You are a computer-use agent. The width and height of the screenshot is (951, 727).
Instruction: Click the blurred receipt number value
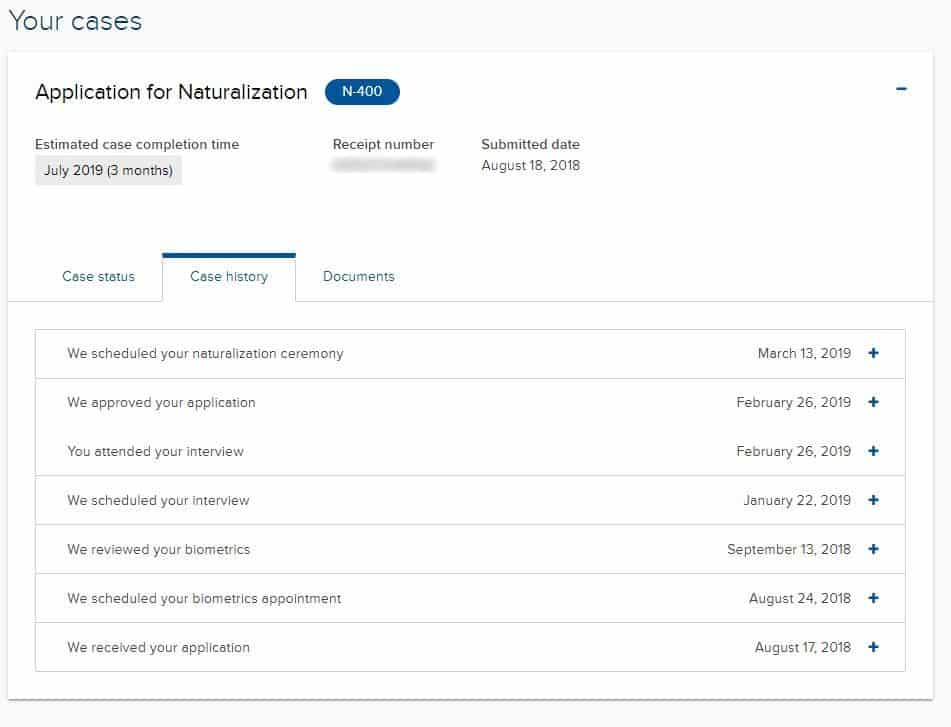point(384,165)
